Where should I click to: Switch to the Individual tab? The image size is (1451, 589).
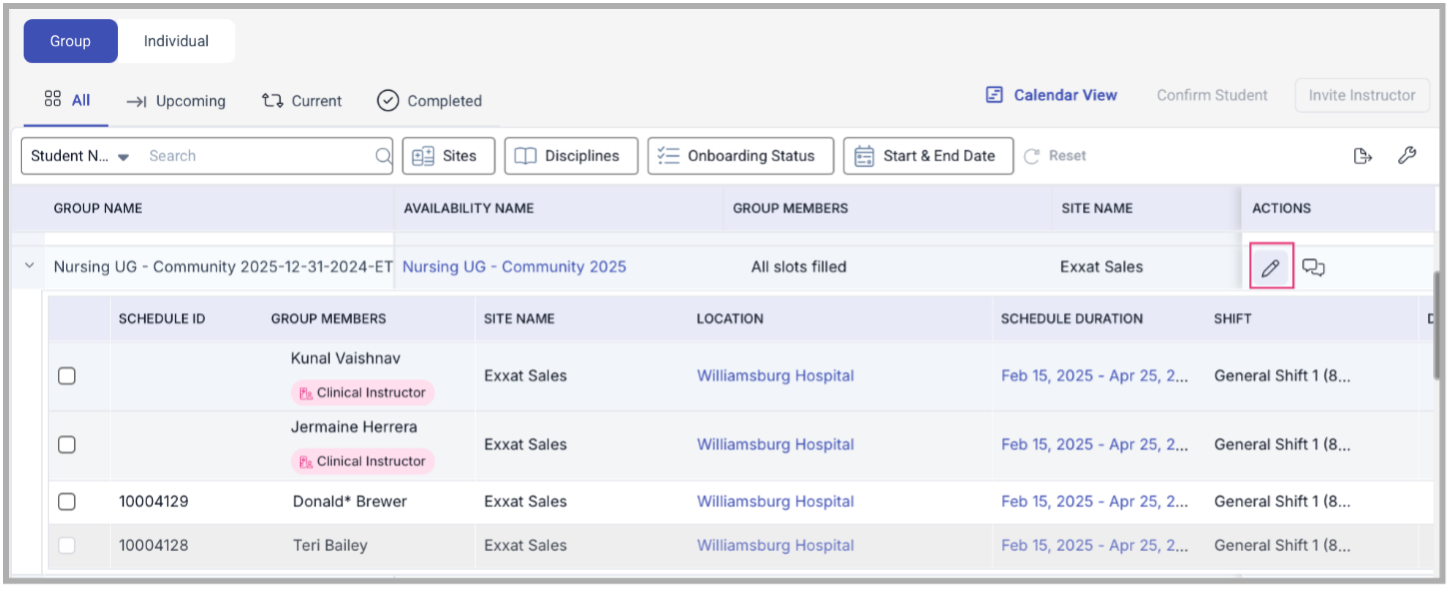click(x=176, y=41)
